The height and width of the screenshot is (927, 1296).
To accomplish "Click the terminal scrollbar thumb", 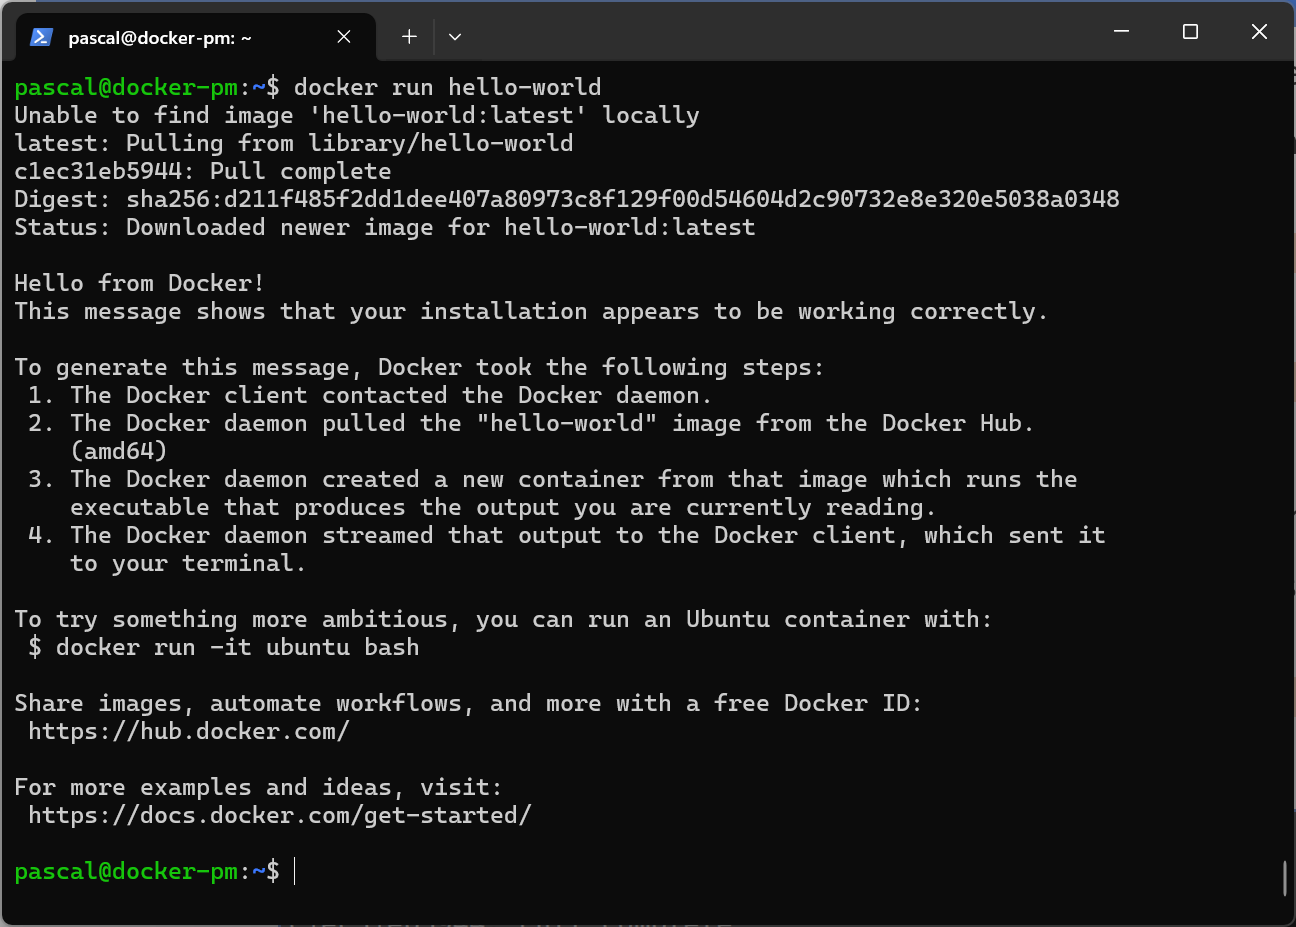I will 1285,878.
